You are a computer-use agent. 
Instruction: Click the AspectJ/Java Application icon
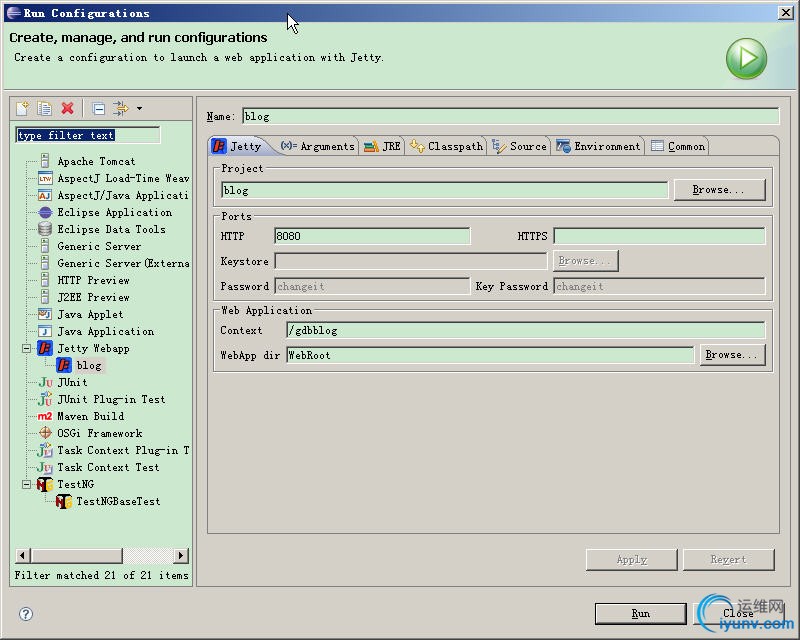tap(45, 195)
